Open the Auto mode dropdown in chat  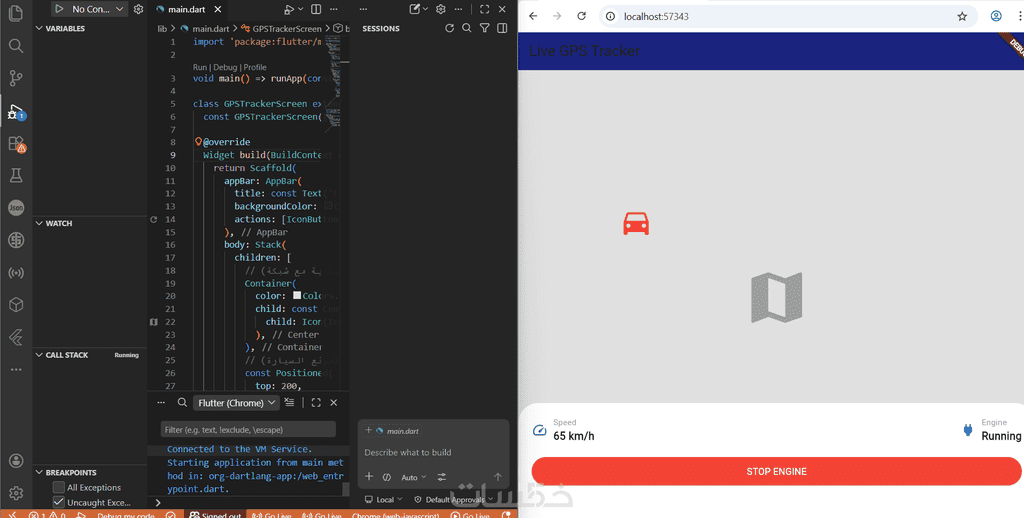413,477
